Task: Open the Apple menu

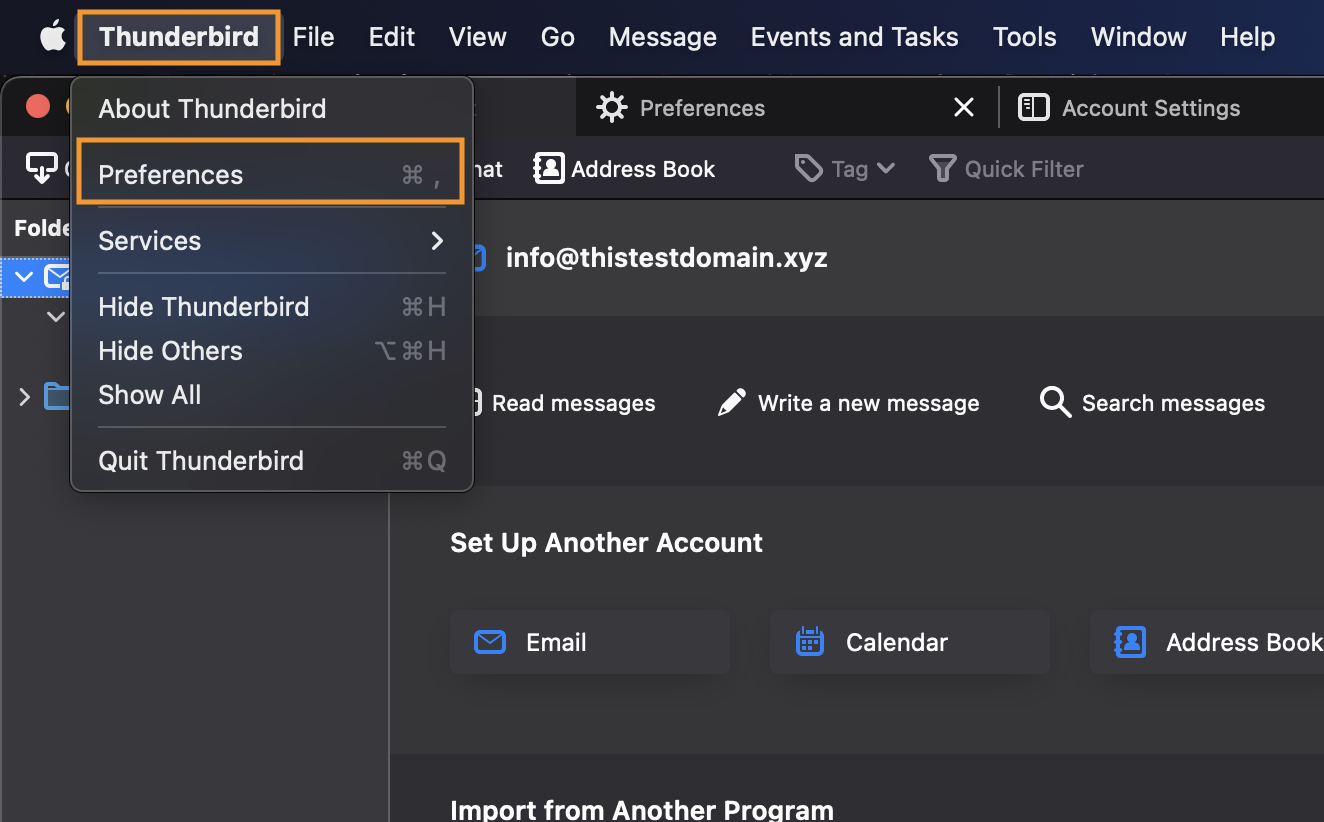Action: 52,38
